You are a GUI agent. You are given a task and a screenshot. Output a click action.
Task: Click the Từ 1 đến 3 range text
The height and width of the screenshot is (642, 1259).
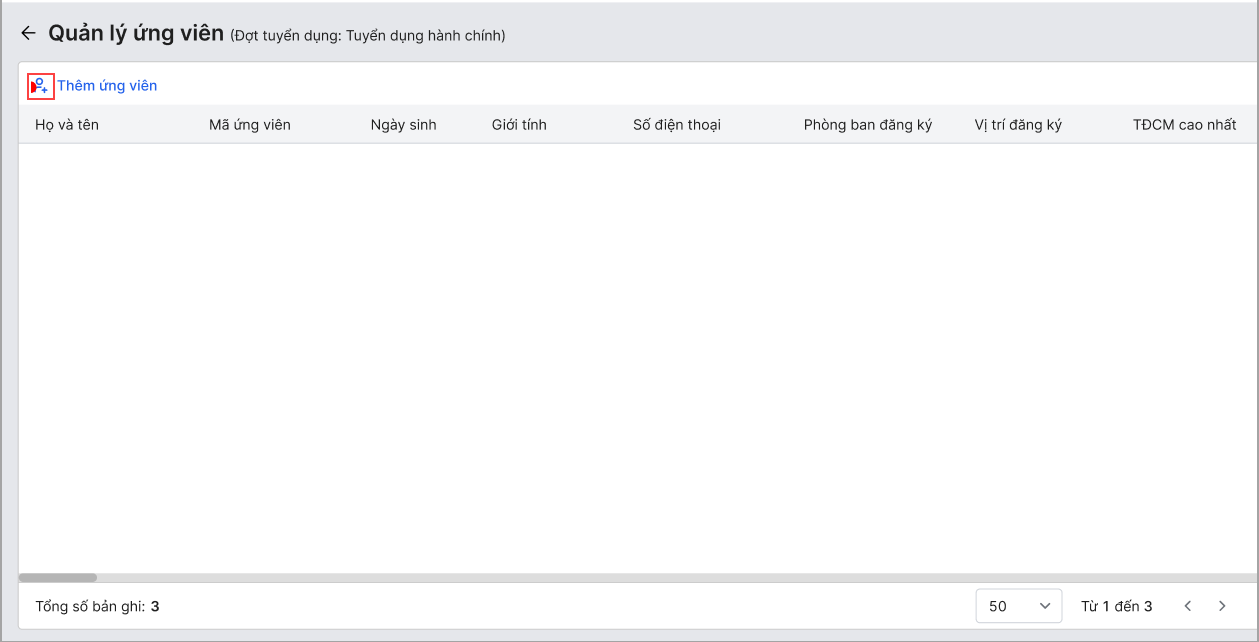[x=1116, y=606]
